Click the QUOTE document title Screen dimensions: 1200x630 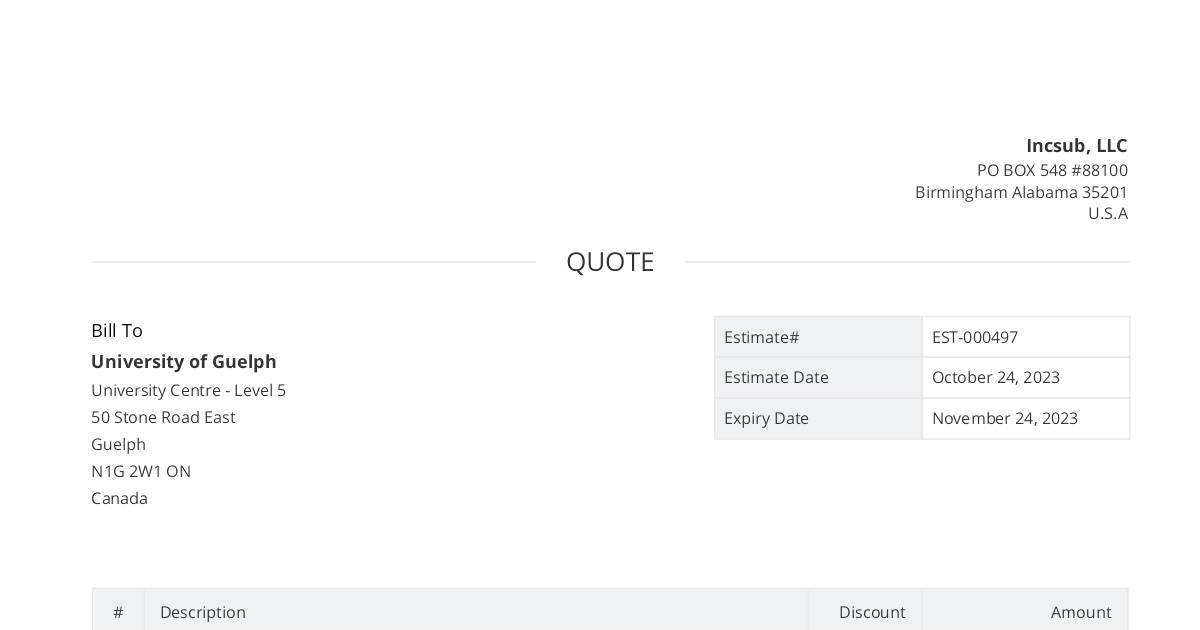pos(610,262)
